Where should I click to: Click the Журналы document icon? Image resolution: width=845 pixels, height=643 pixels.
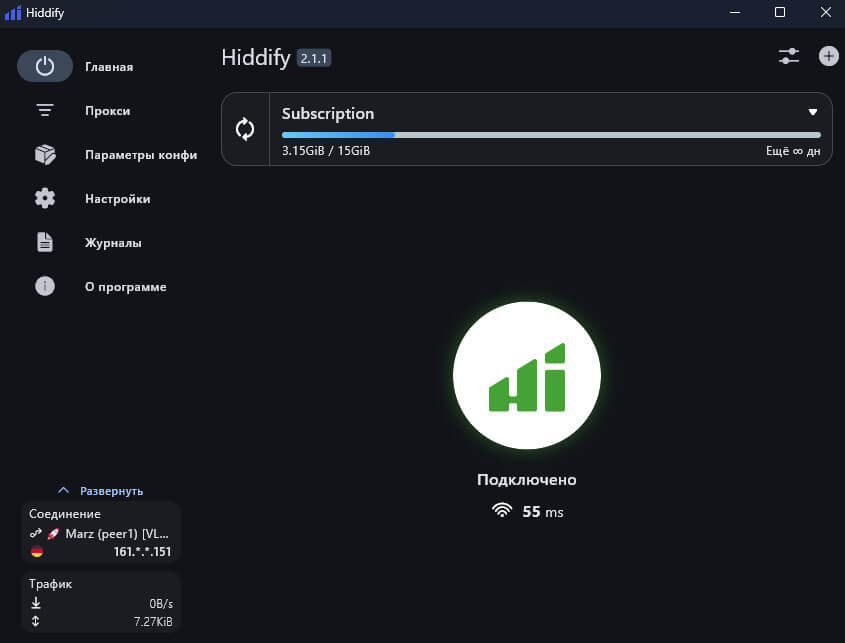[x=45, y=243]
